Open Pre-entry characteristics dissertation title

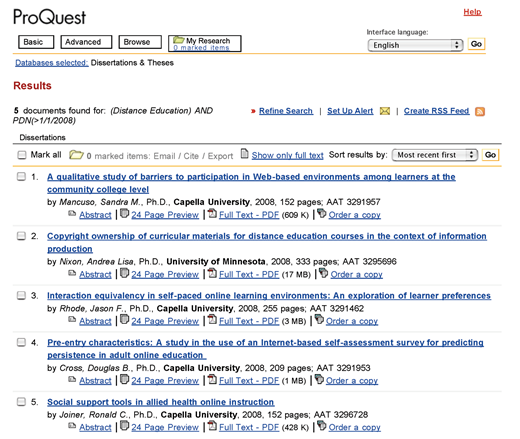[x=265, y=349]
